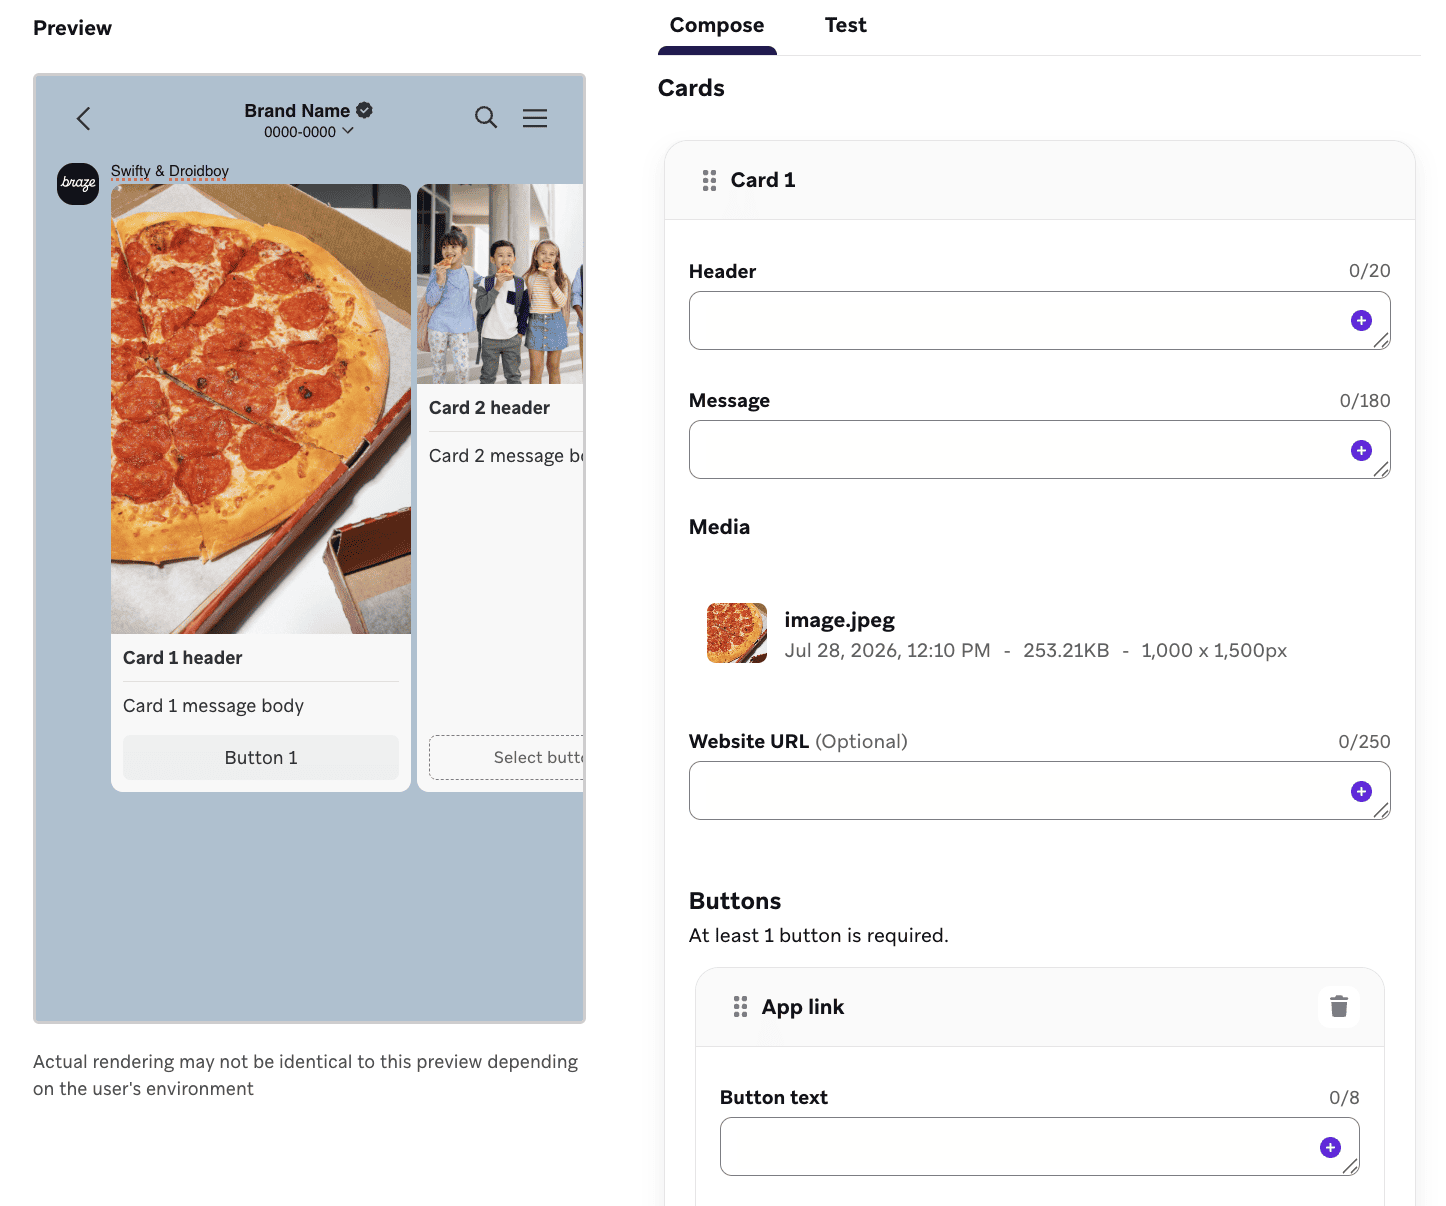This screenshot has width=1446, height=1206.
Task: Click the back arrow in phone preview
Action: pyautogui.click(x=84, y=119)
